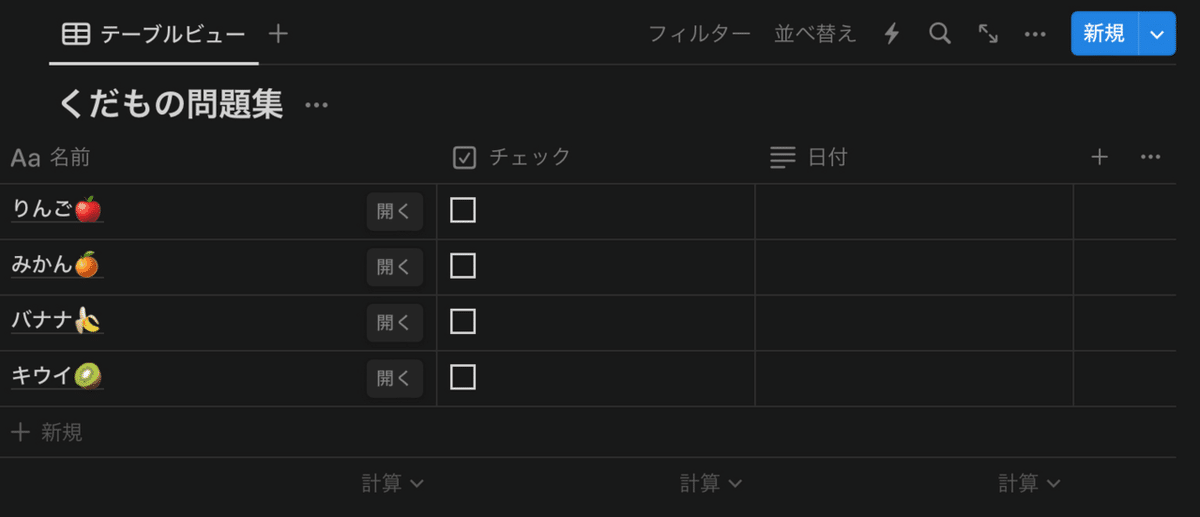Image resolution: width=1200 pixels, height=517 pixels.
Task: Click 開く button on the バナナ row
Action: tap(394, 322)
